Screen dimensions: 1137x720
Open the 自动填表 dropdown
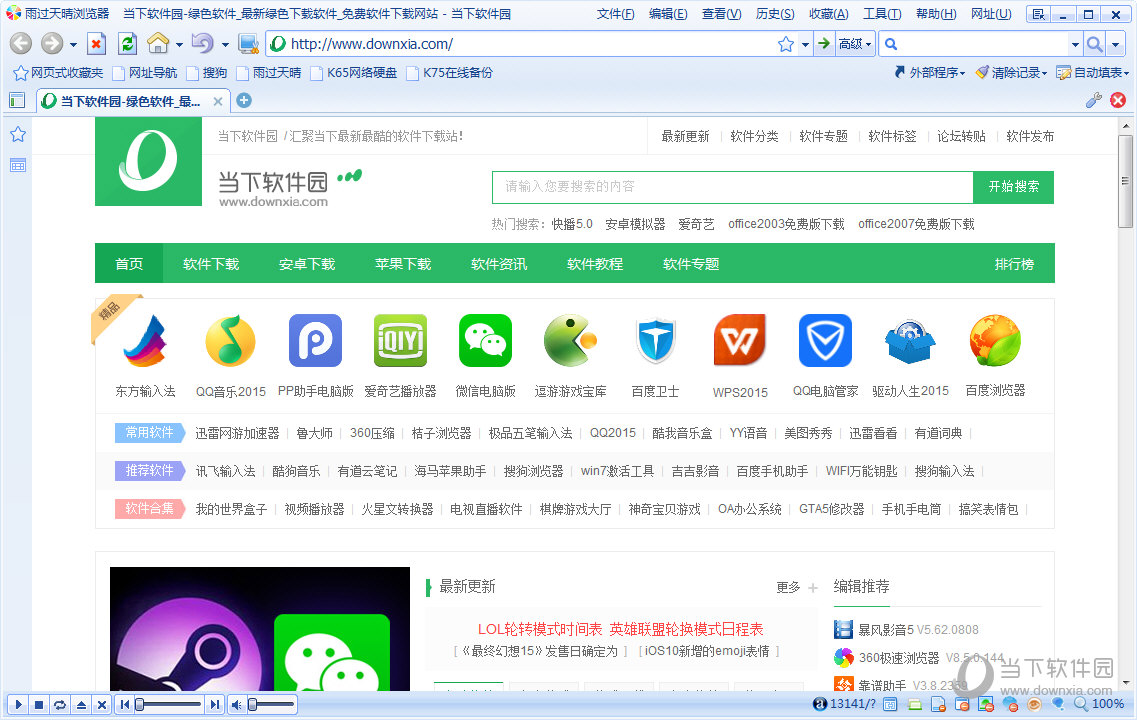(x=1093, y=73)
